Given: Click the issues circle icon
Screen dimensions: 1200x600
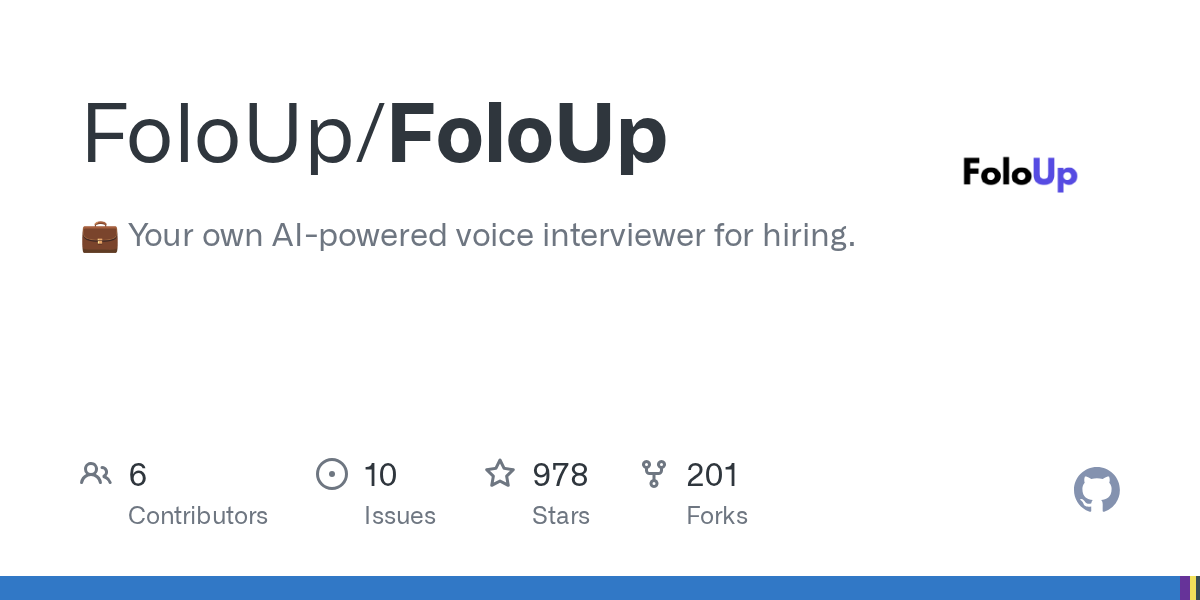Looking at the screenshot, I should (331, 474).
